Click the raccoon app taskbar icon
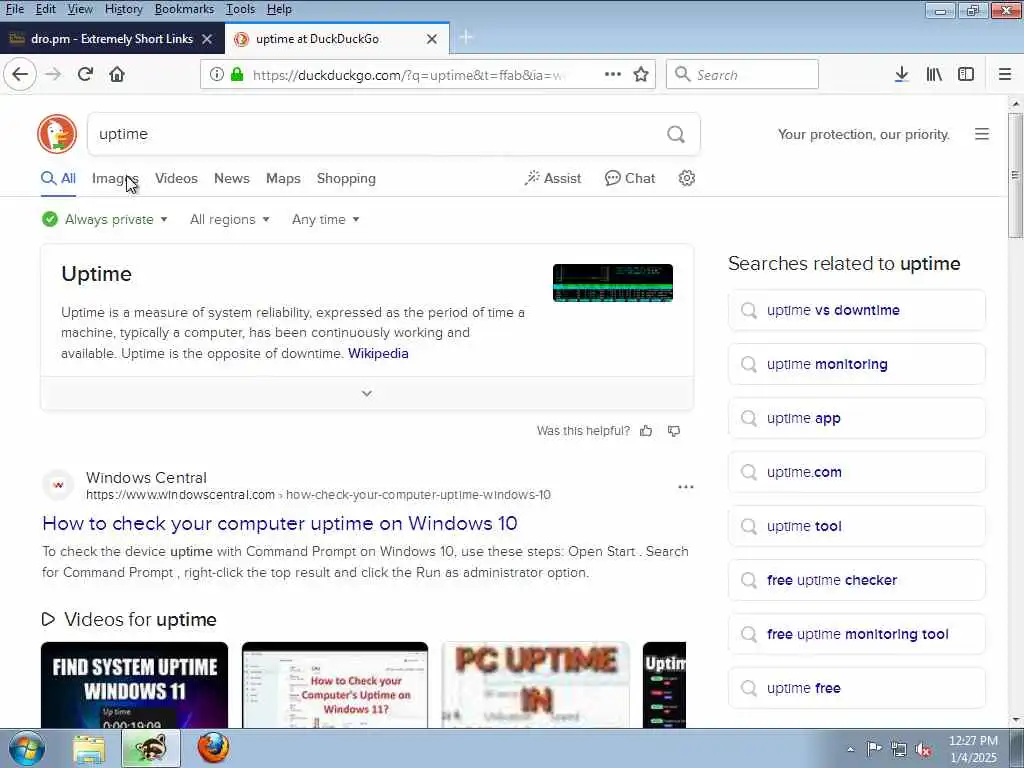 click(152, 748)
